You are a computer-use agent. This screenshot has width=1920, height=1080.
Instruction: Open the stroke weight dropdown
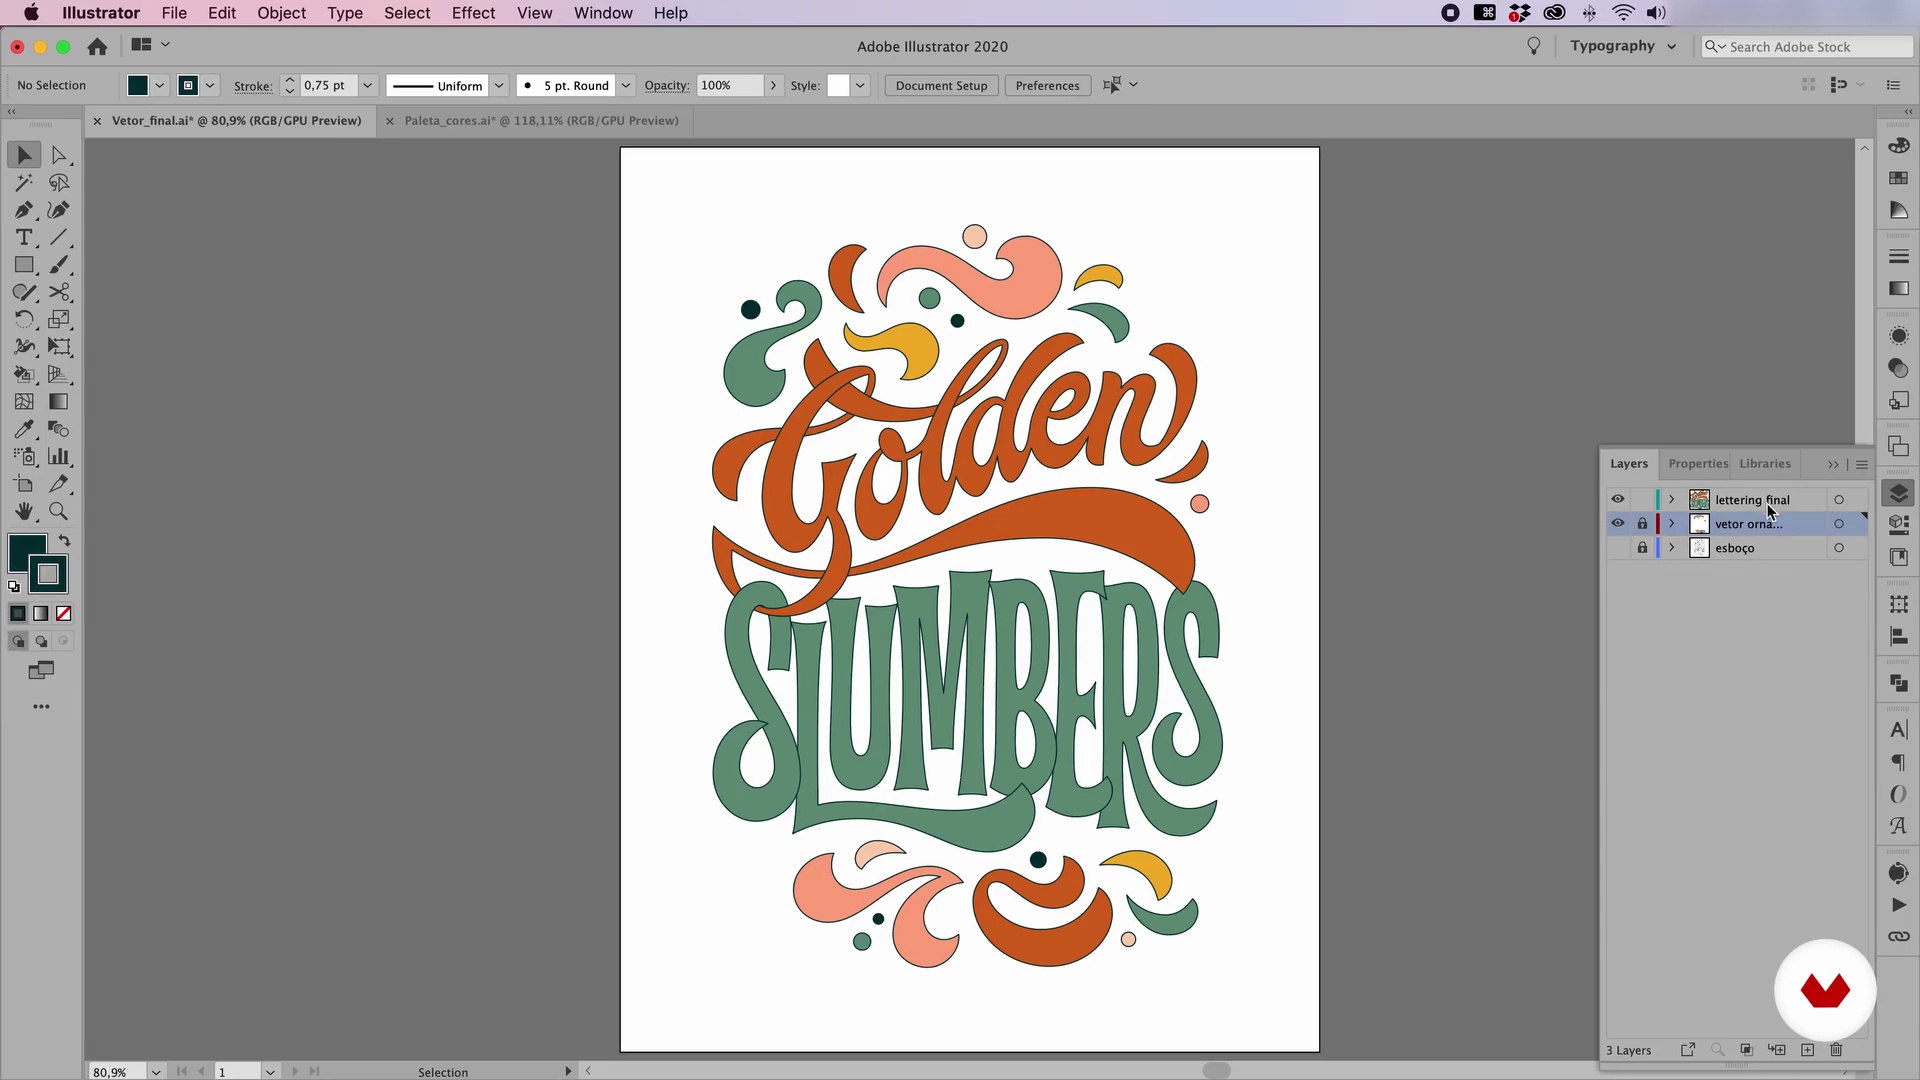tap(367, 85)
